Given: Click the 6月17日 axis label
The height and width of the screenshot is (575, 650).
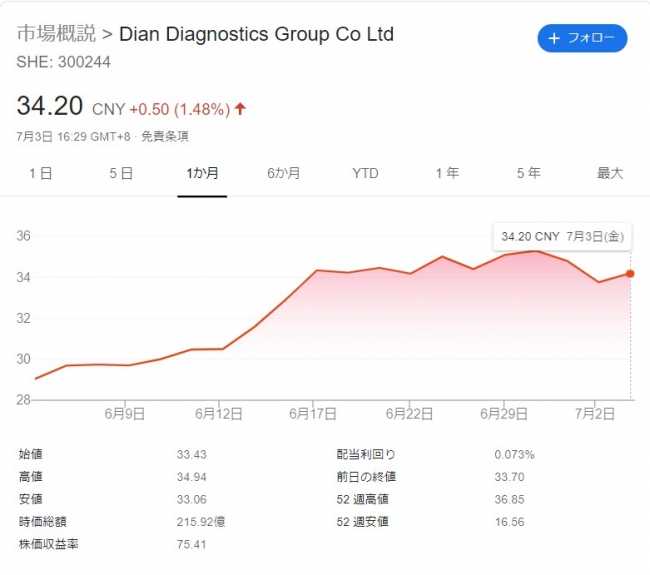Looking at the screenshot, I should click(313, 414).
